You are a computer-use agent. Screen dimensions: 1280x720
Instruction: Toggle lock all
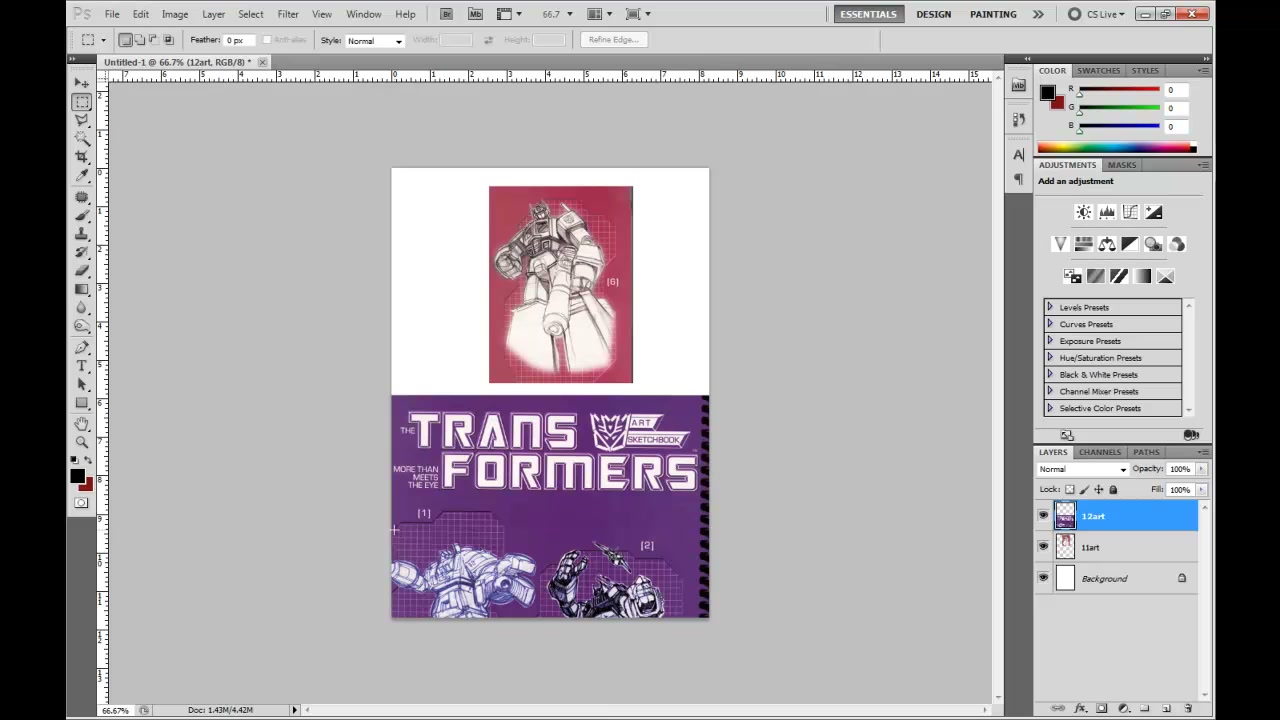point(1113,489)
